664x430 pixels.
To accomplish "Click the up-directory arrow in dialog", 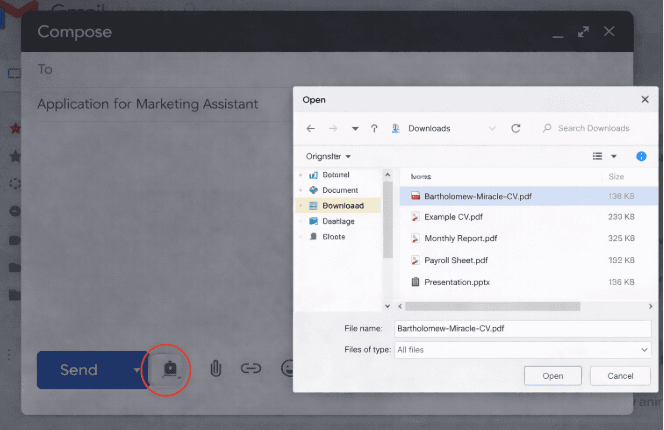I will (x=374, y=128).
